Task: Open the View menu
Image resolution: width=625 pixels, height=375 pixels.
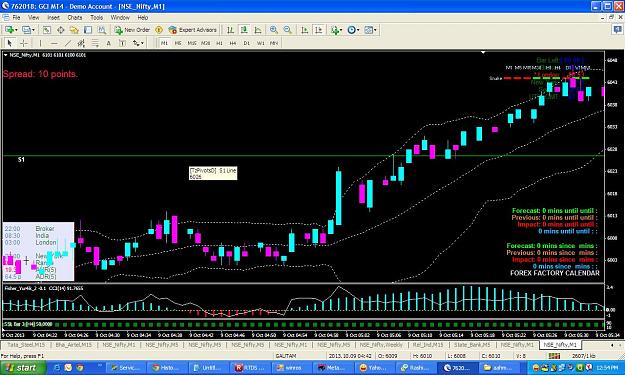Action: (33, 18)
